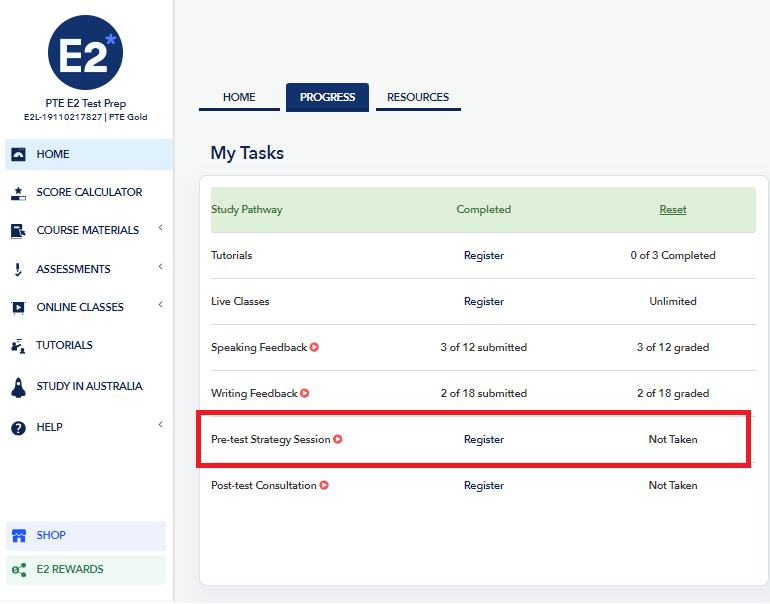The width and height of the screenshot is (770, 604).
Task: Play the Speaking Feedback info video icon
Action: pyautogui.click(x=314, y=348)
